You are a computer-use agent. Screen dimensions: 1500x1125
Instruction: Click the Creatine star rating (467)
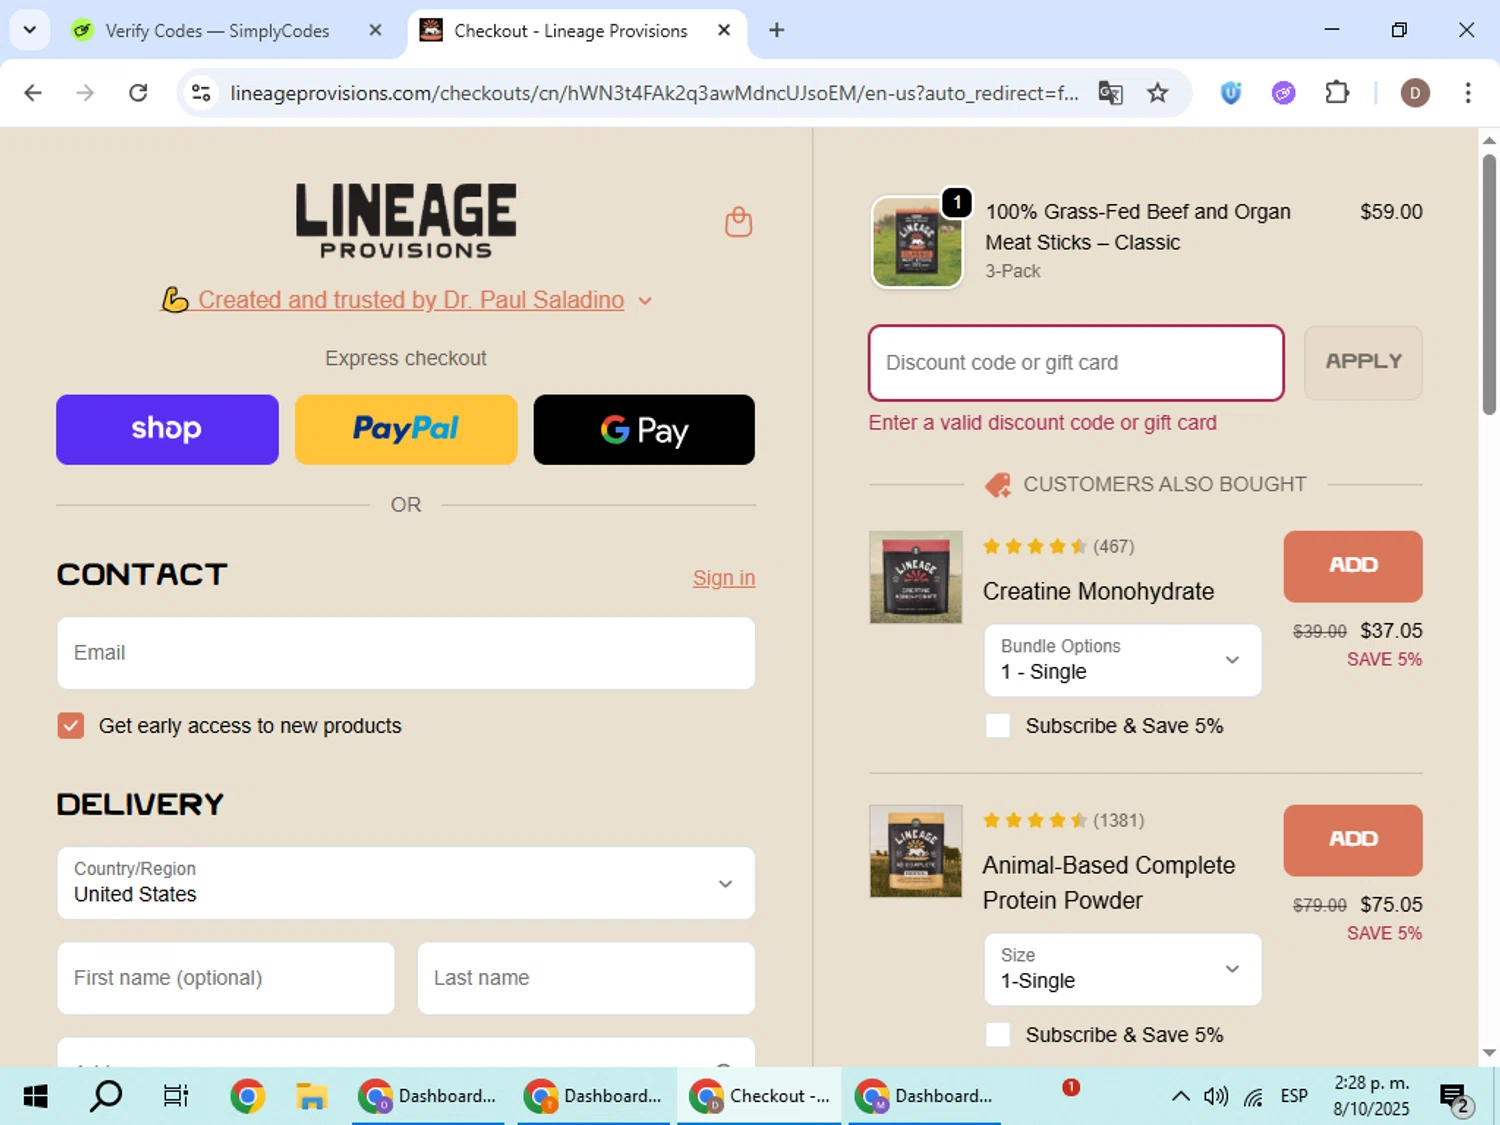pos(1059,546)
